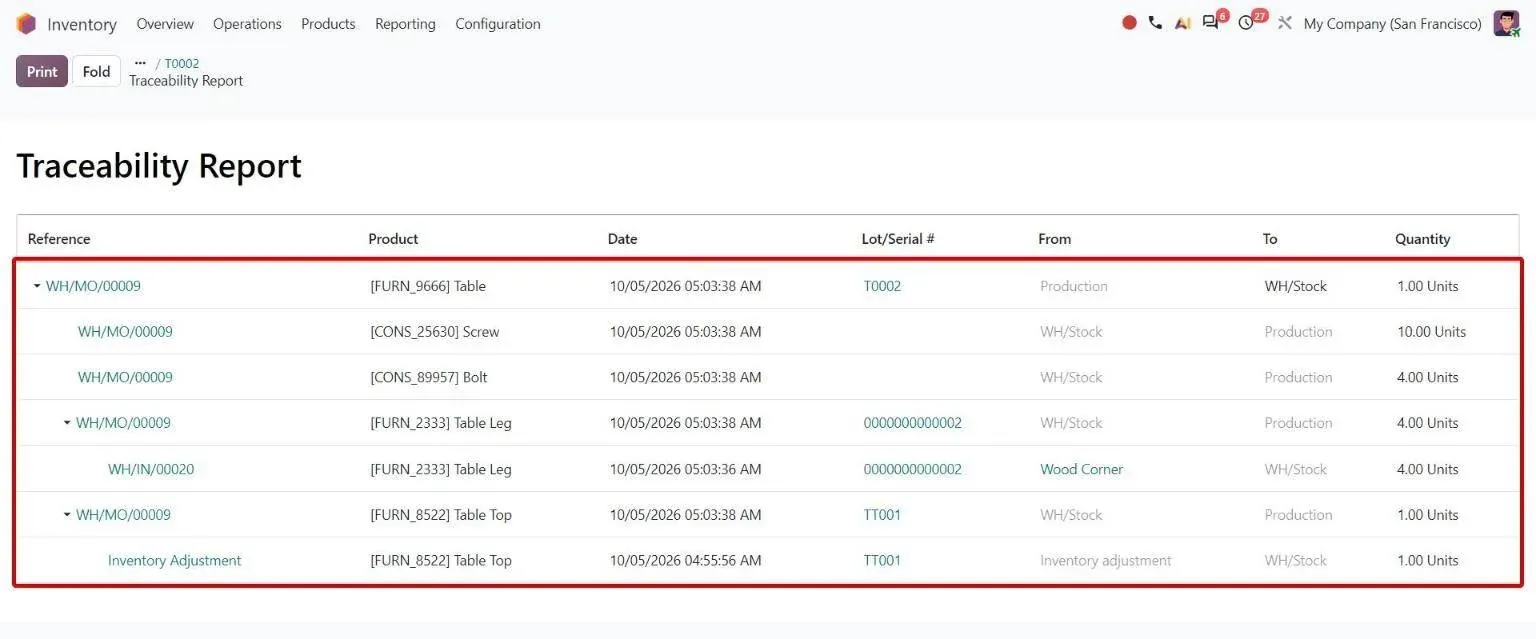The height and width of the screenshot is (639, 1536).
Task: Open the Inventory app home icon
Action: pyautogui.click(x=26, y=24)
